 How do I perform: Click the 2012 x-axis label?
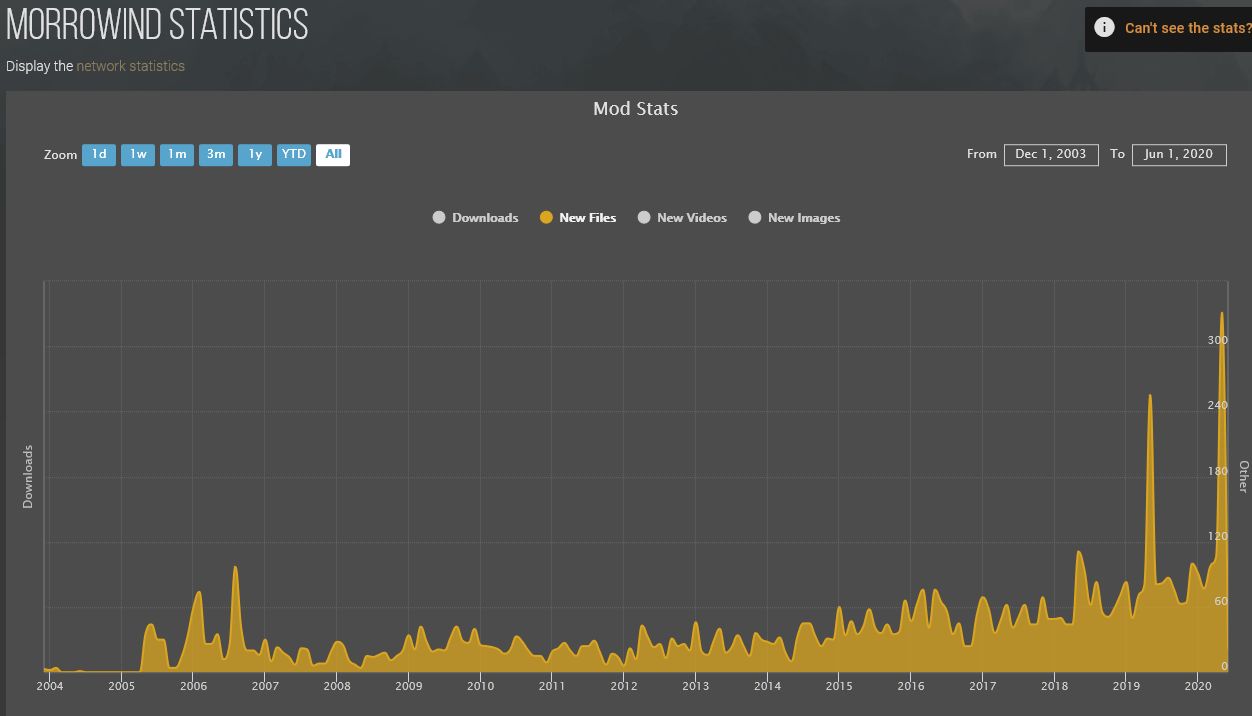[624, 686]
